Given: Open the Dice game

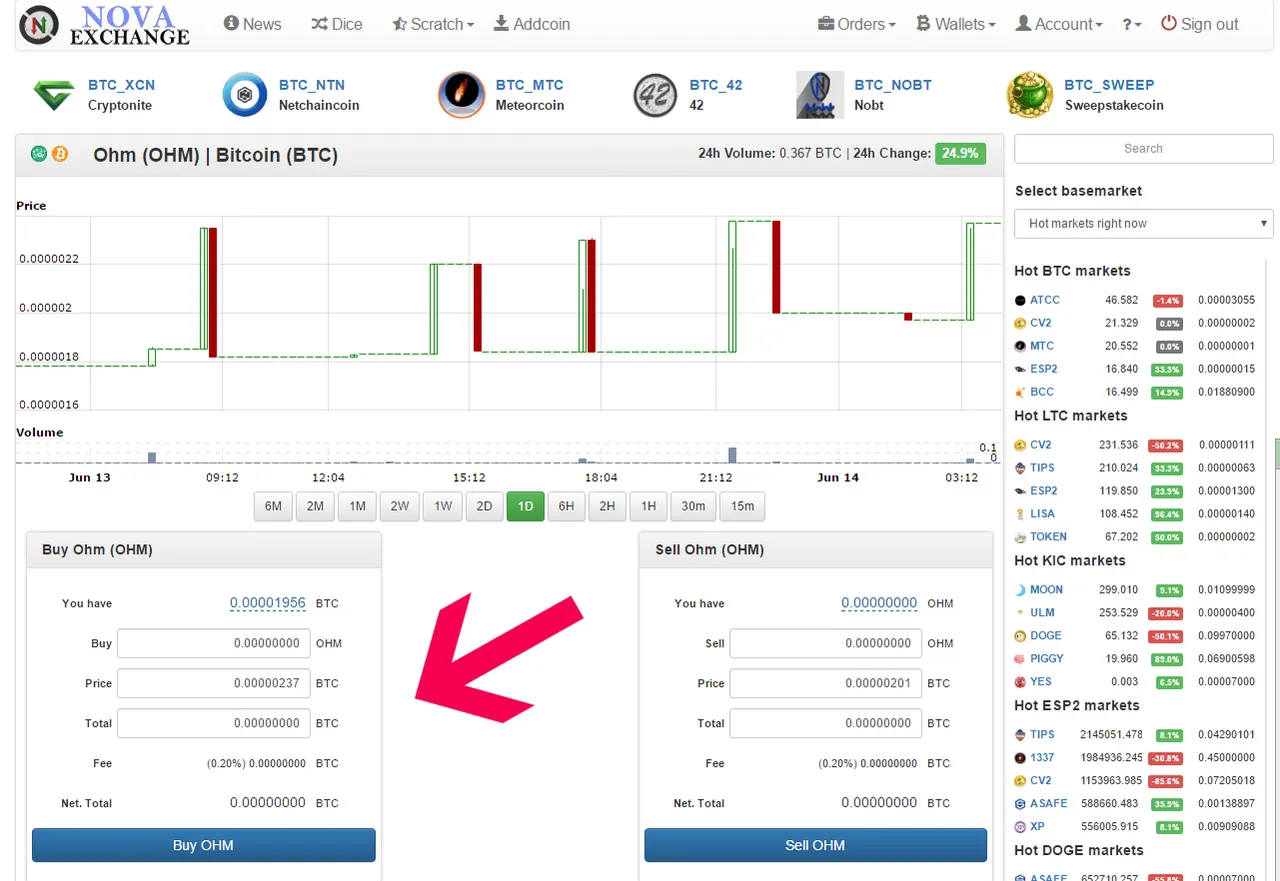Looking at the screenshot, I should [337, 24].
